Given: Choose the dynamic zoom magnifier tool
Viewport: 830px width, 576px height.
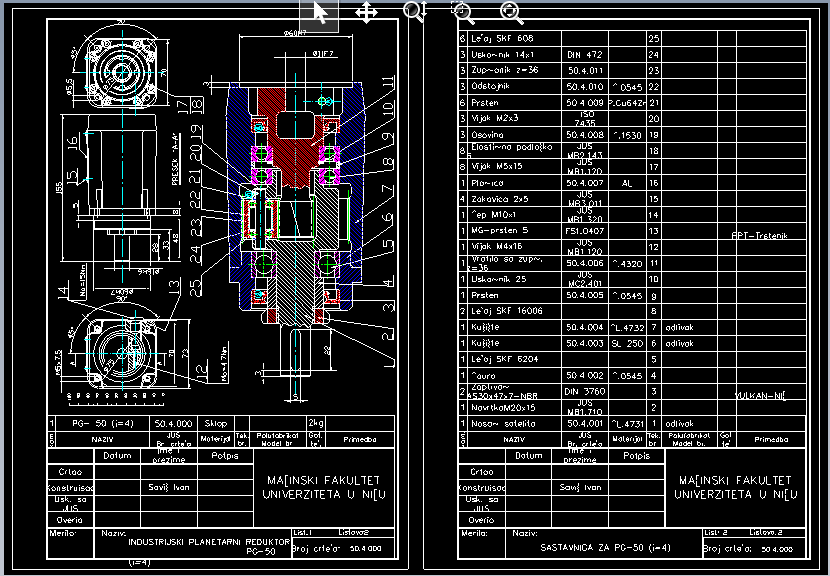Looking at the screenshot, I should [x=415, y=12].
